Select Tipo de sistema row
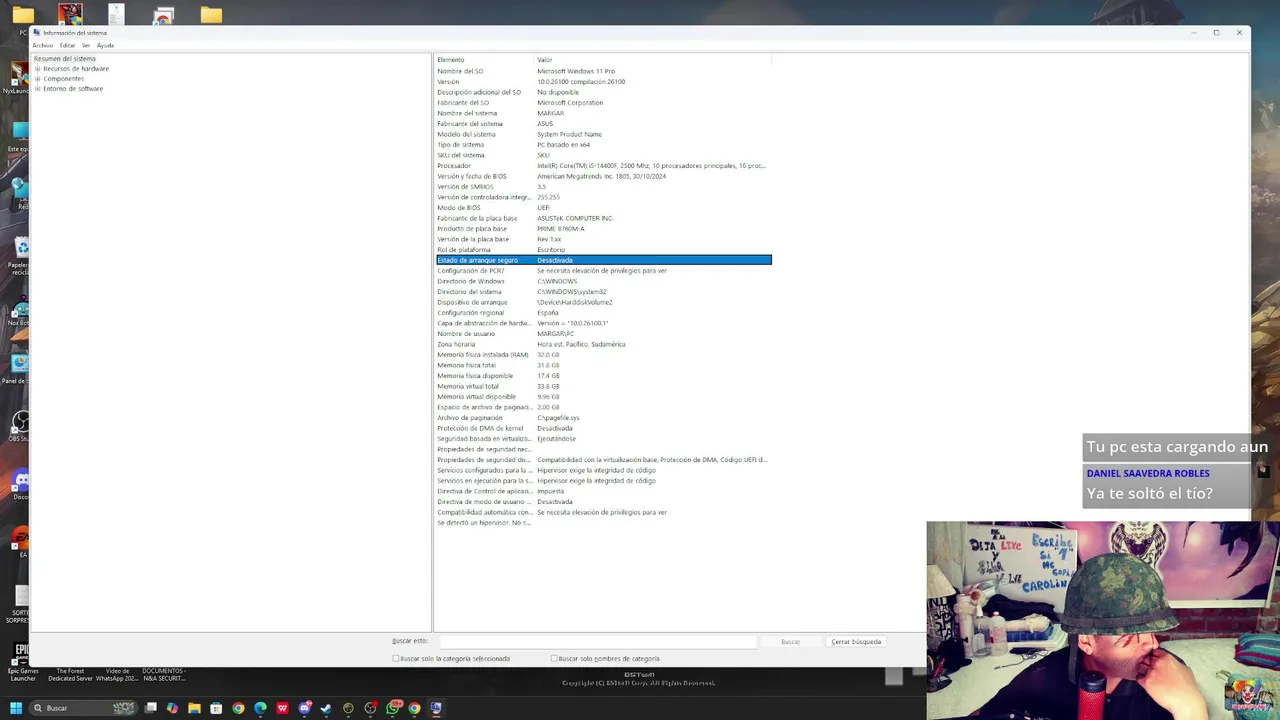The image size is (1280, 720). (604, 145)
